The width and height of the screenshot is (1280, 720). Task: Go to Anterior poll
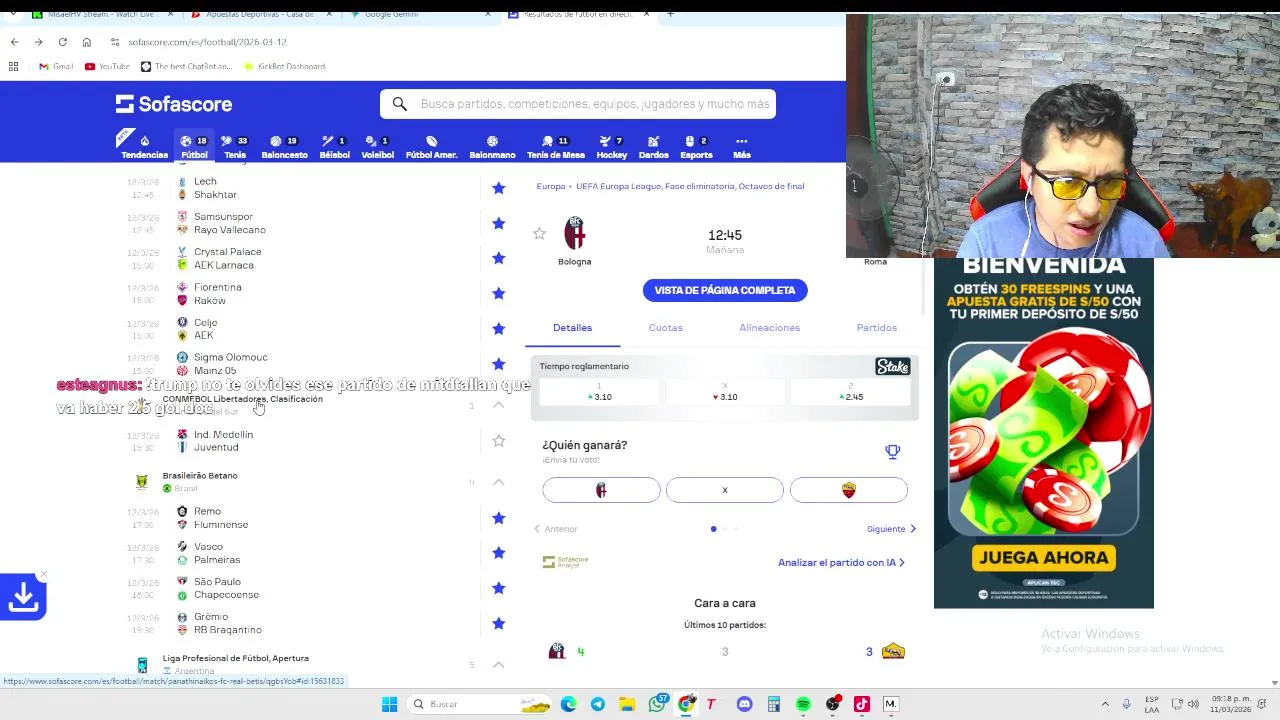(x=556, y=529)
